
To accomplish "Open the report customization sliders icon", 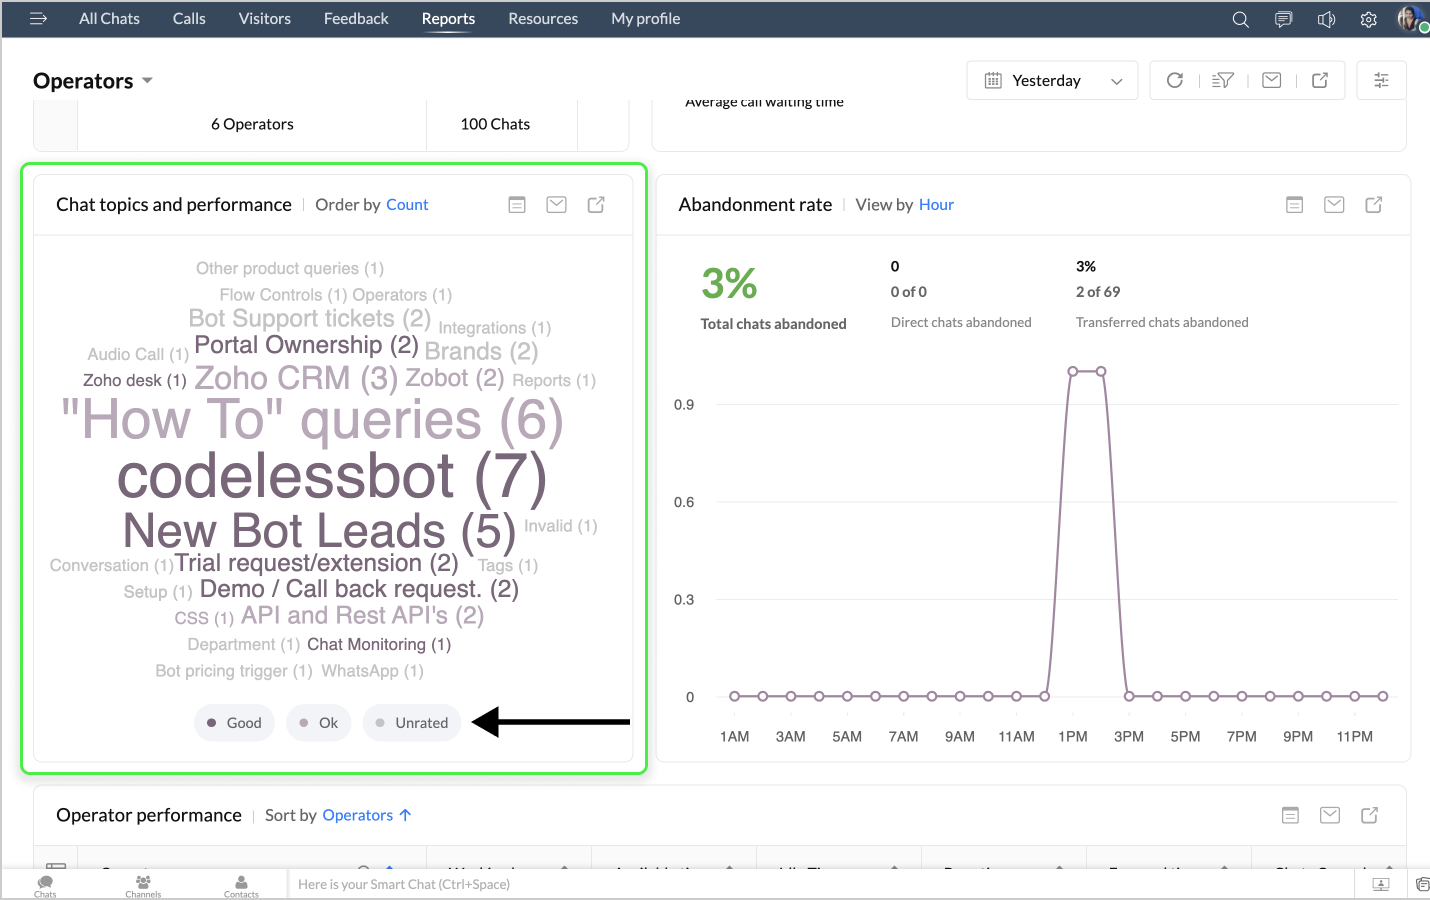I will pyautogui.click(x=1381, y=80).
